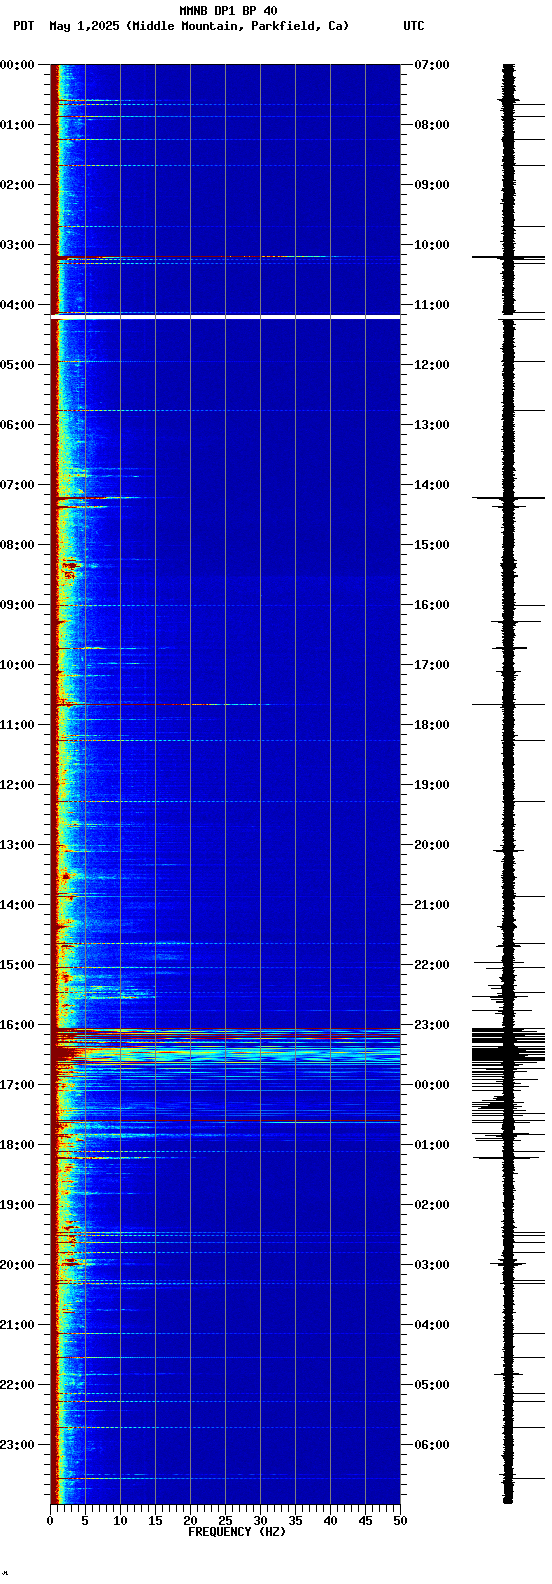552x1584 pixels.
Task: Click the frequency axis tick '50'
Action: click(400, 1521)
